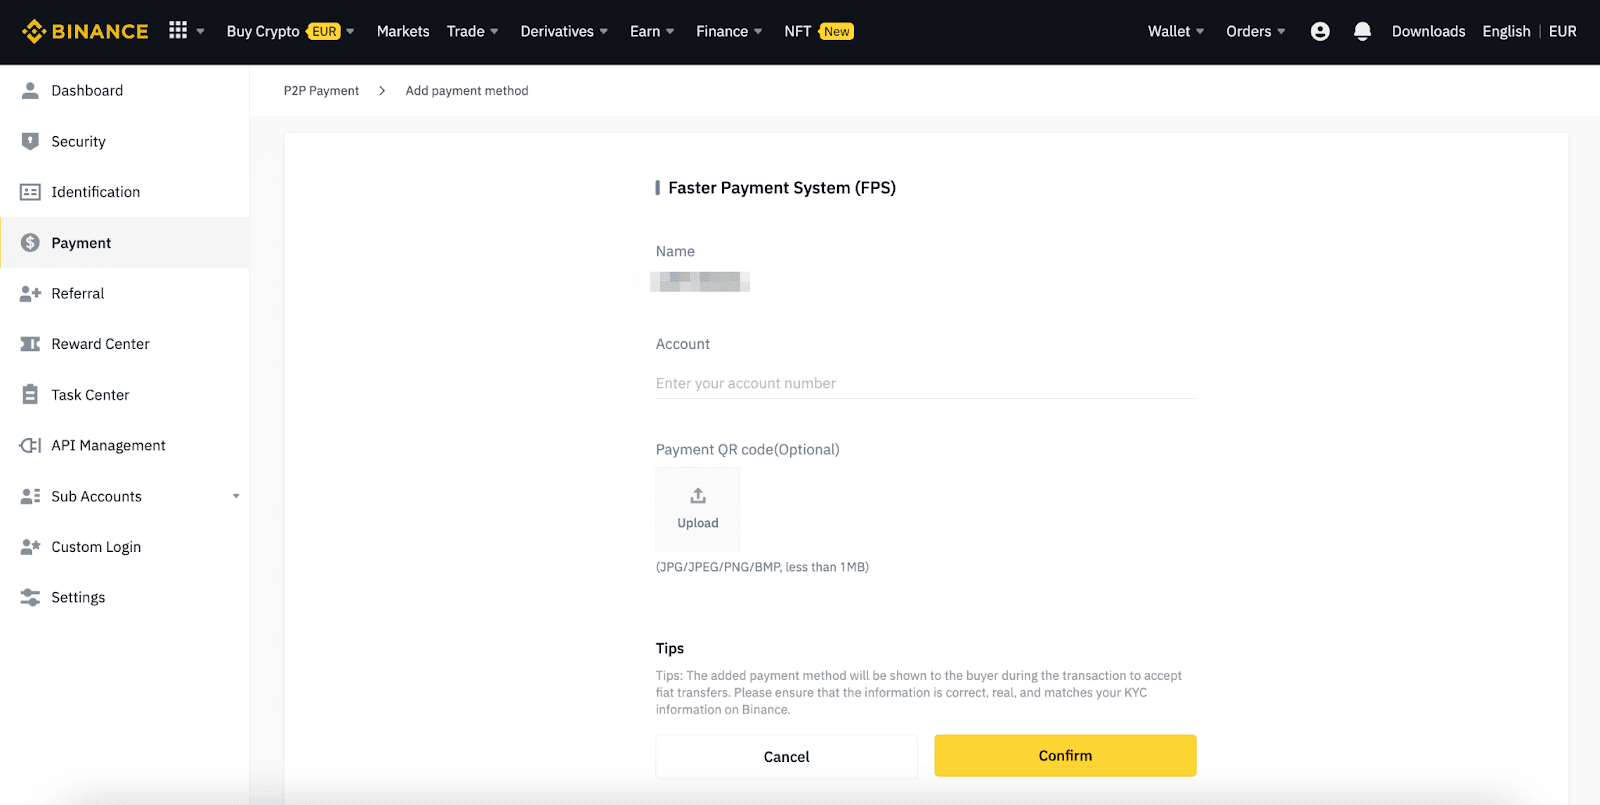Open the user profile icon
The height and width of the screenshot is (805, 1600).
1320,32
